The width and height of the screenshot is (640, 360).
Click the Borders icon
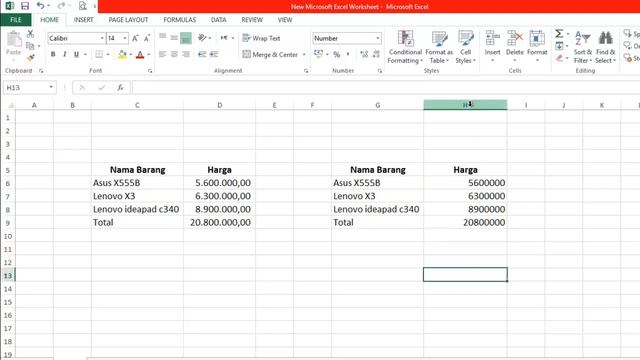click(x=99, y=54)
